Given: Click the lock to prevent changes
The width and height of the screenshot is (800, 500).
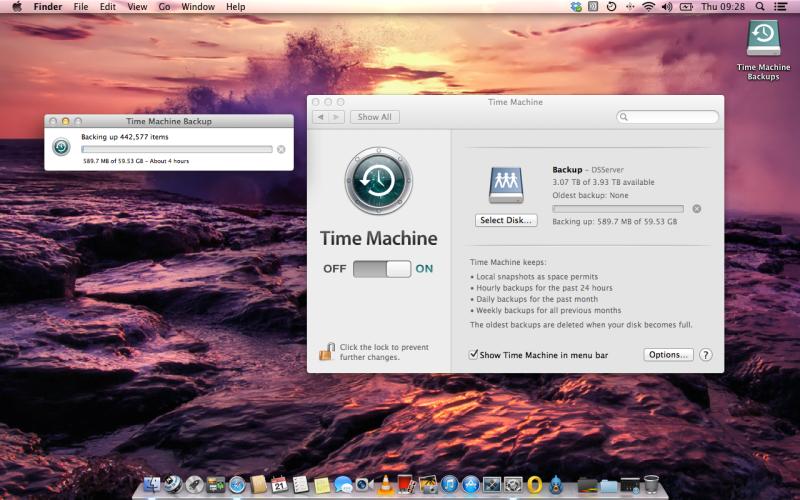Looking at the screenshot, I should click(327, 352).
